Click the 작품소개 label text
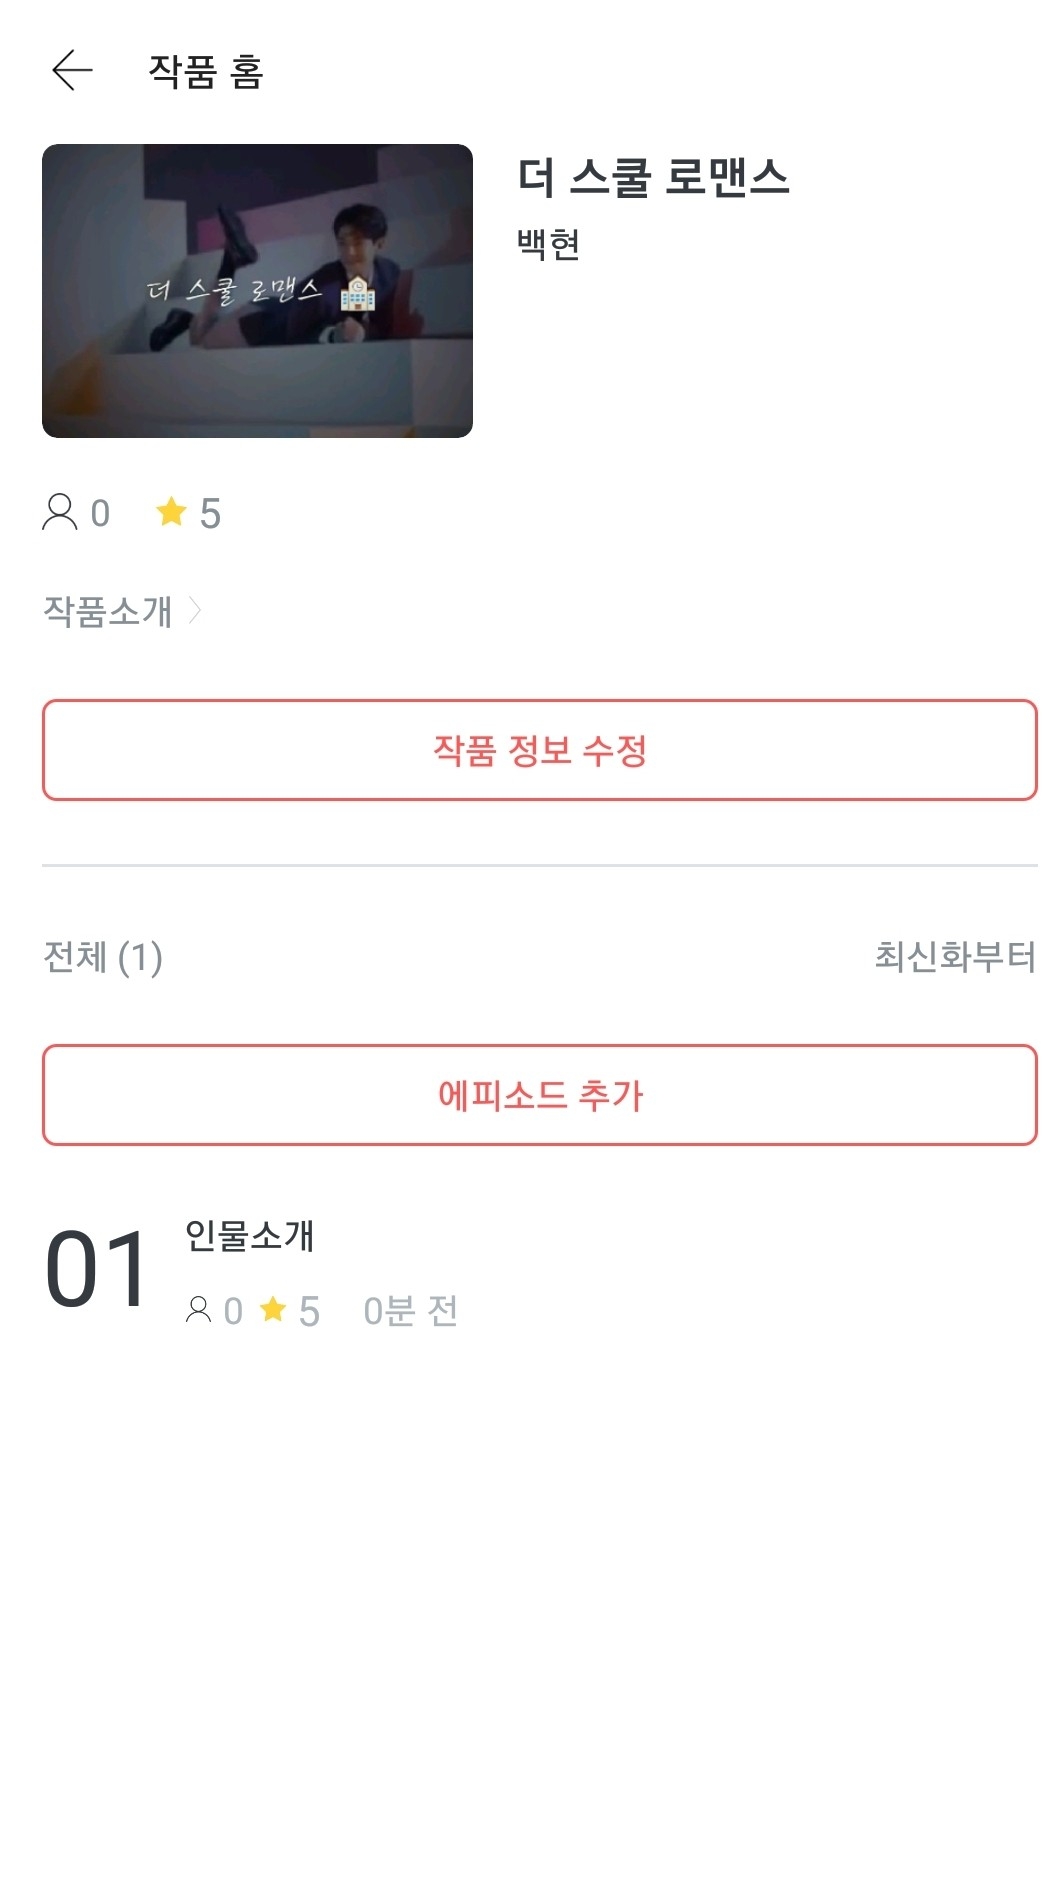Screen dimensions: 1062x1888 point(108,611)
